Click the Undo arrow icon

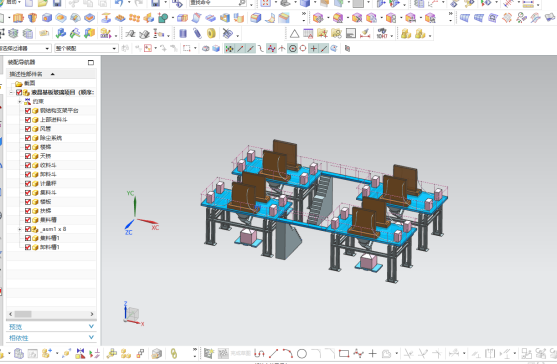click(x=119, y=3)
